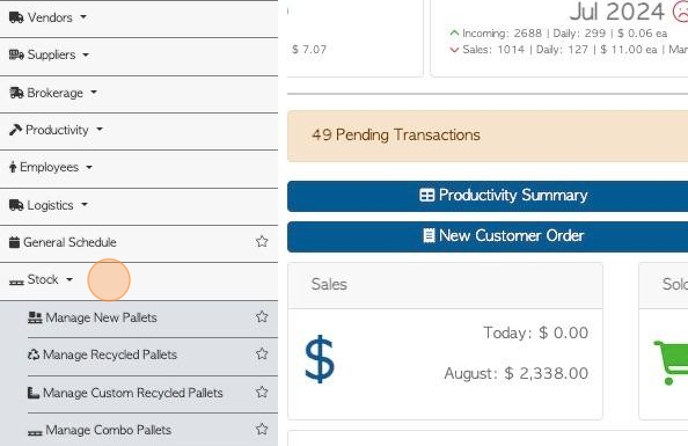This screenshot has height=446, width=688.
Task: Toggle favorite star for Manage Recycled Pallets
Action: [262, 354]
